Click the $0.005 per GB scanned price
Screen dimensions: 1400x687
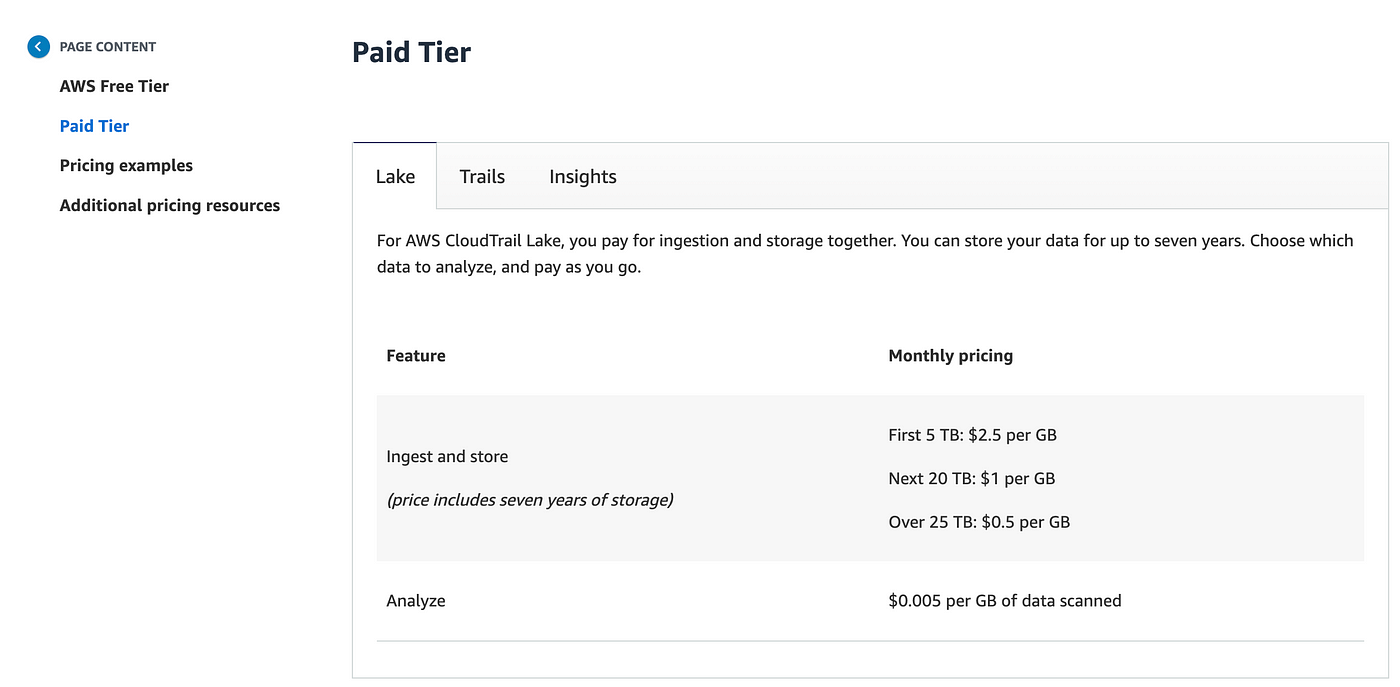[x=1004, y=601]
